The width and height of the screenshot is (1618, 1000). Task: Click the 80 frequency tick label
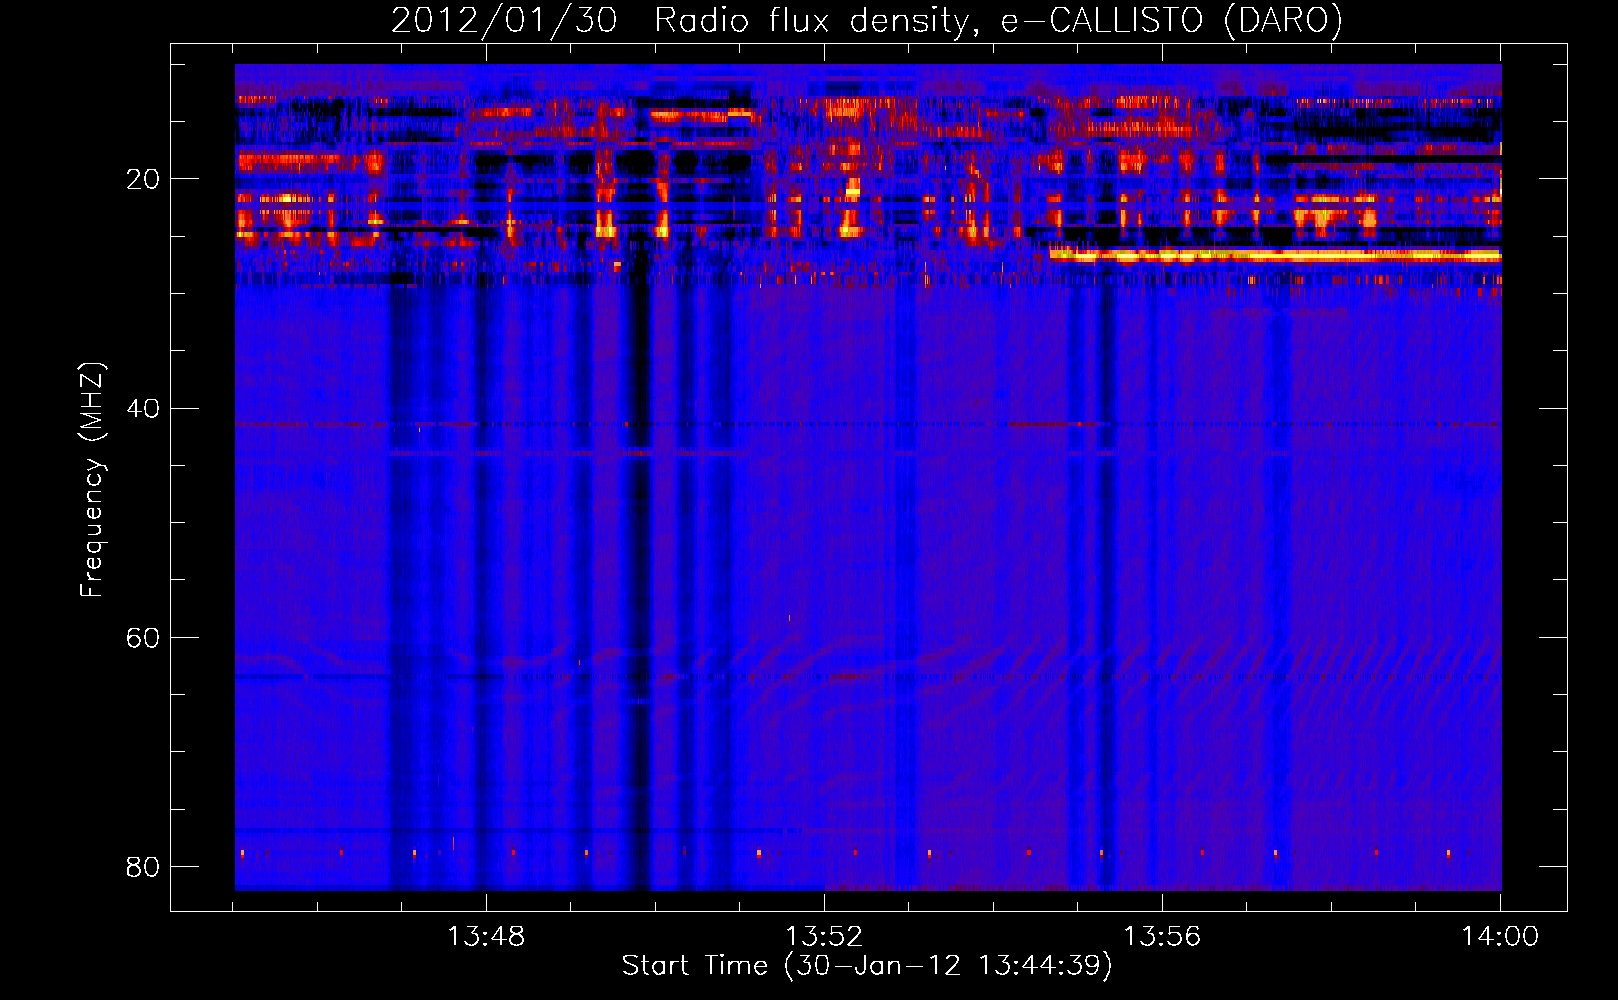tap(142, 867)
